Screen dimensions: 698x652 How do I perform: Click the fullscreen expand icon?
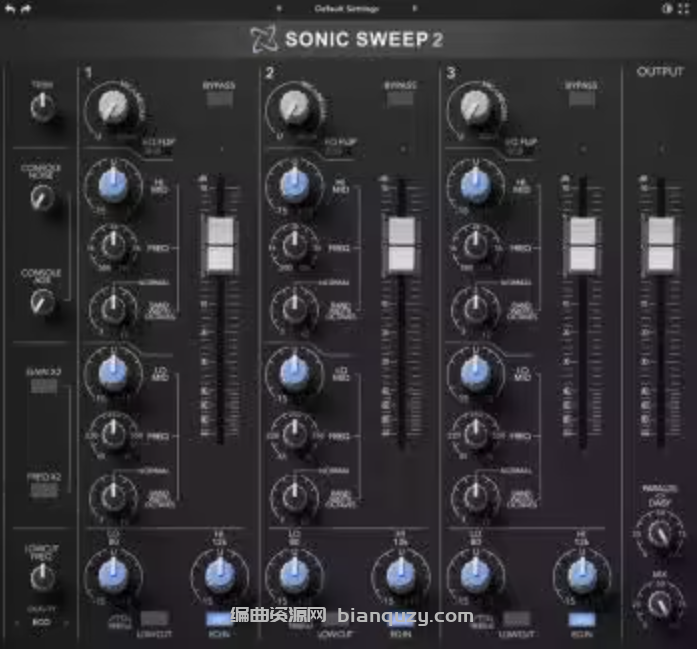click(x=684, y=8)
